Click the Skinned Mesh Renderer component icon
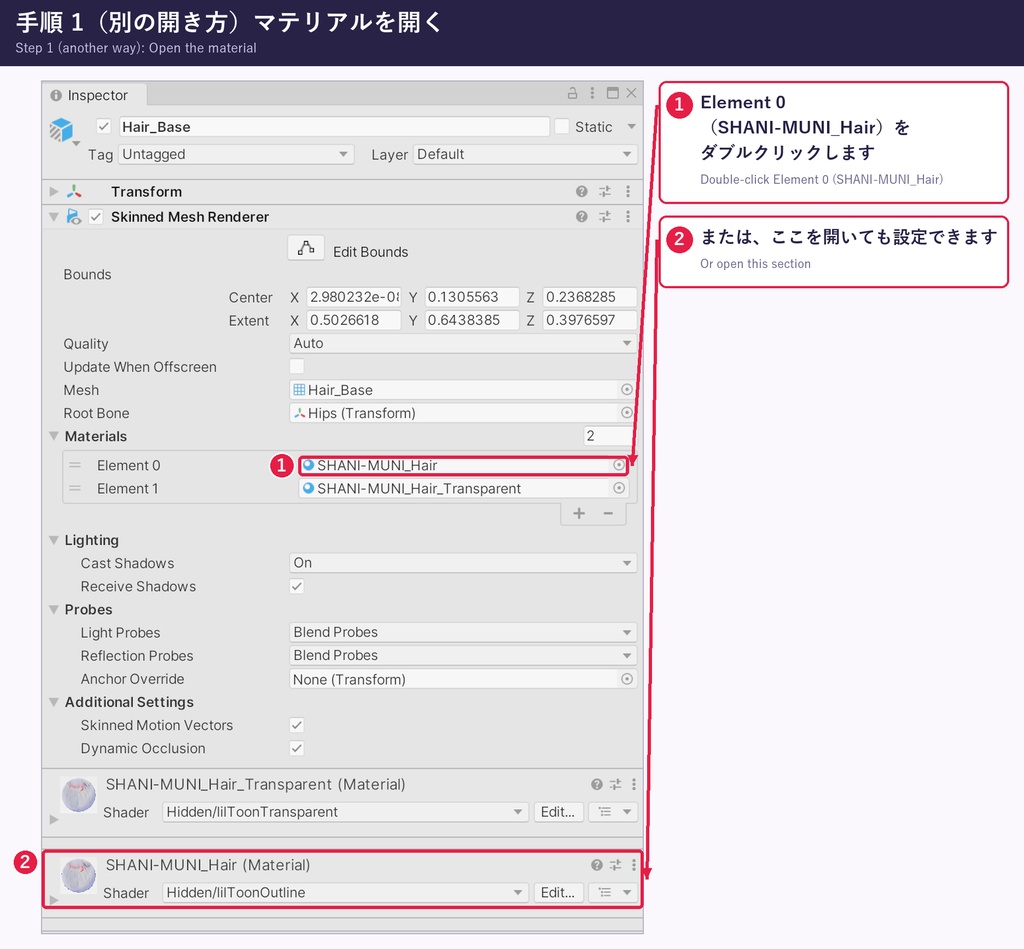 [x=74, y=217]
